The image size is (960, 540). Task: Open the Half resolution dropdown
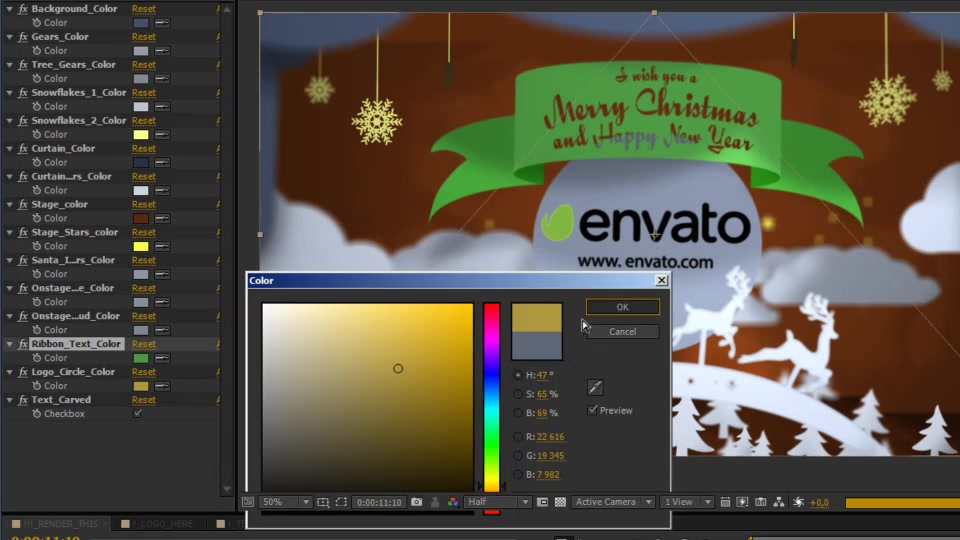pyautogui.click(x=497, y=502)
